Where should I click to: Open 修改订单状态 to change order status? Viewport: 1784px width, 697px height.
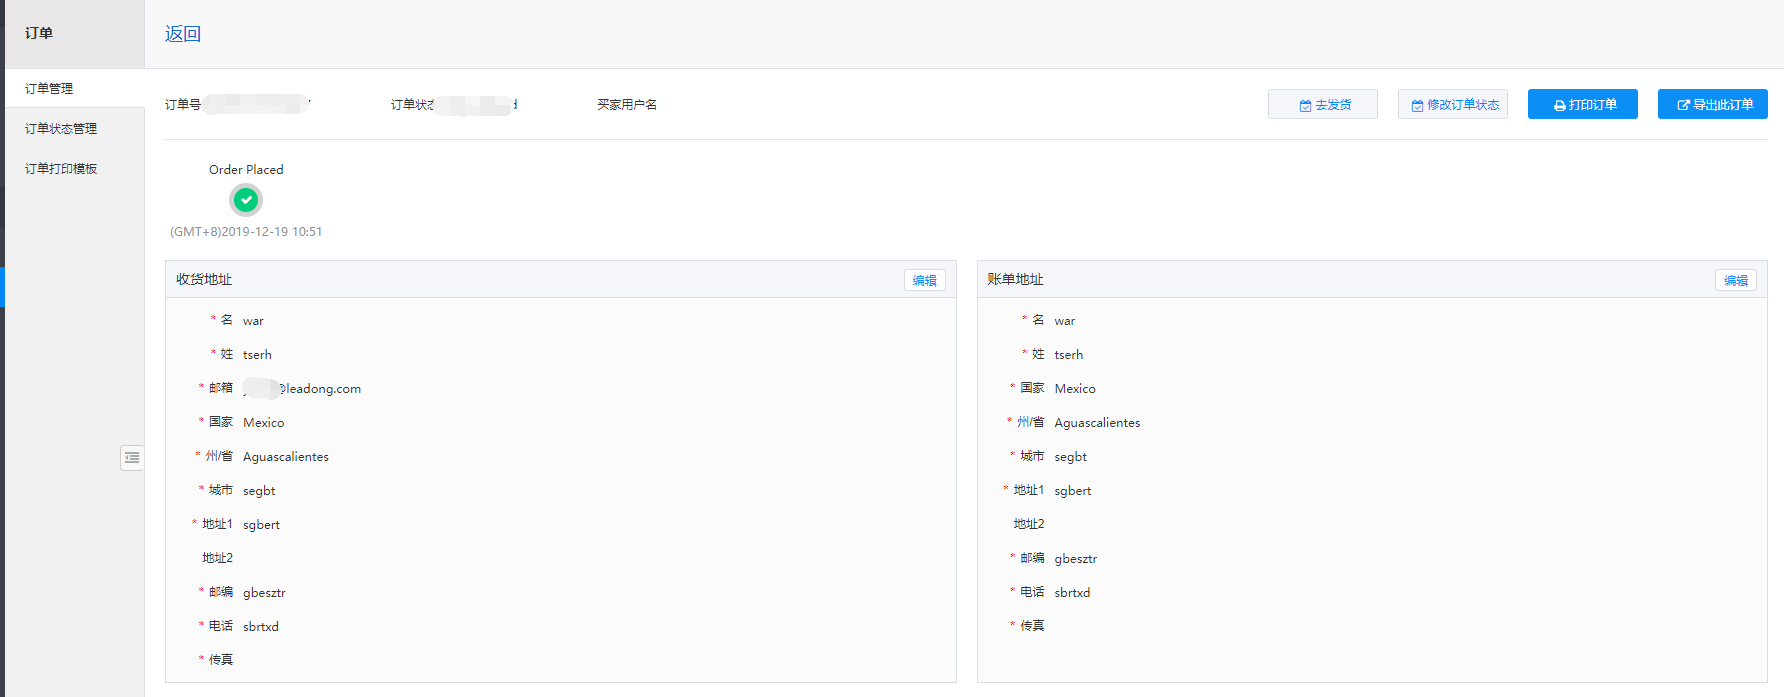click(1452, 104)
